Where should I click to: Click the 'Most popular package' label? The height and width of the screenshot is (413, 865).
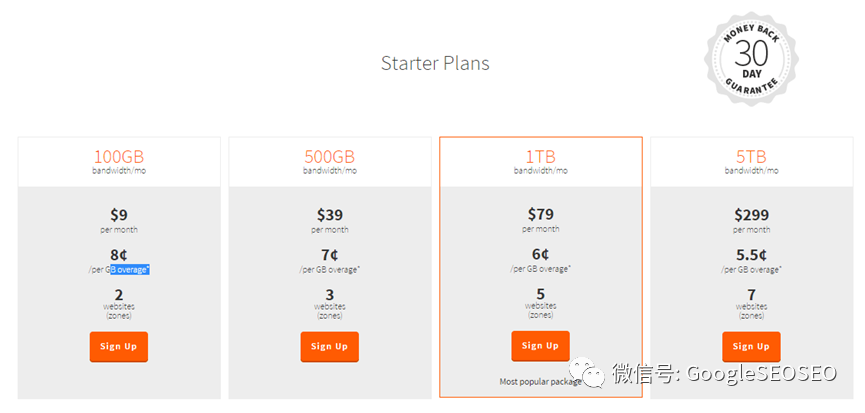tap(540, 382)
